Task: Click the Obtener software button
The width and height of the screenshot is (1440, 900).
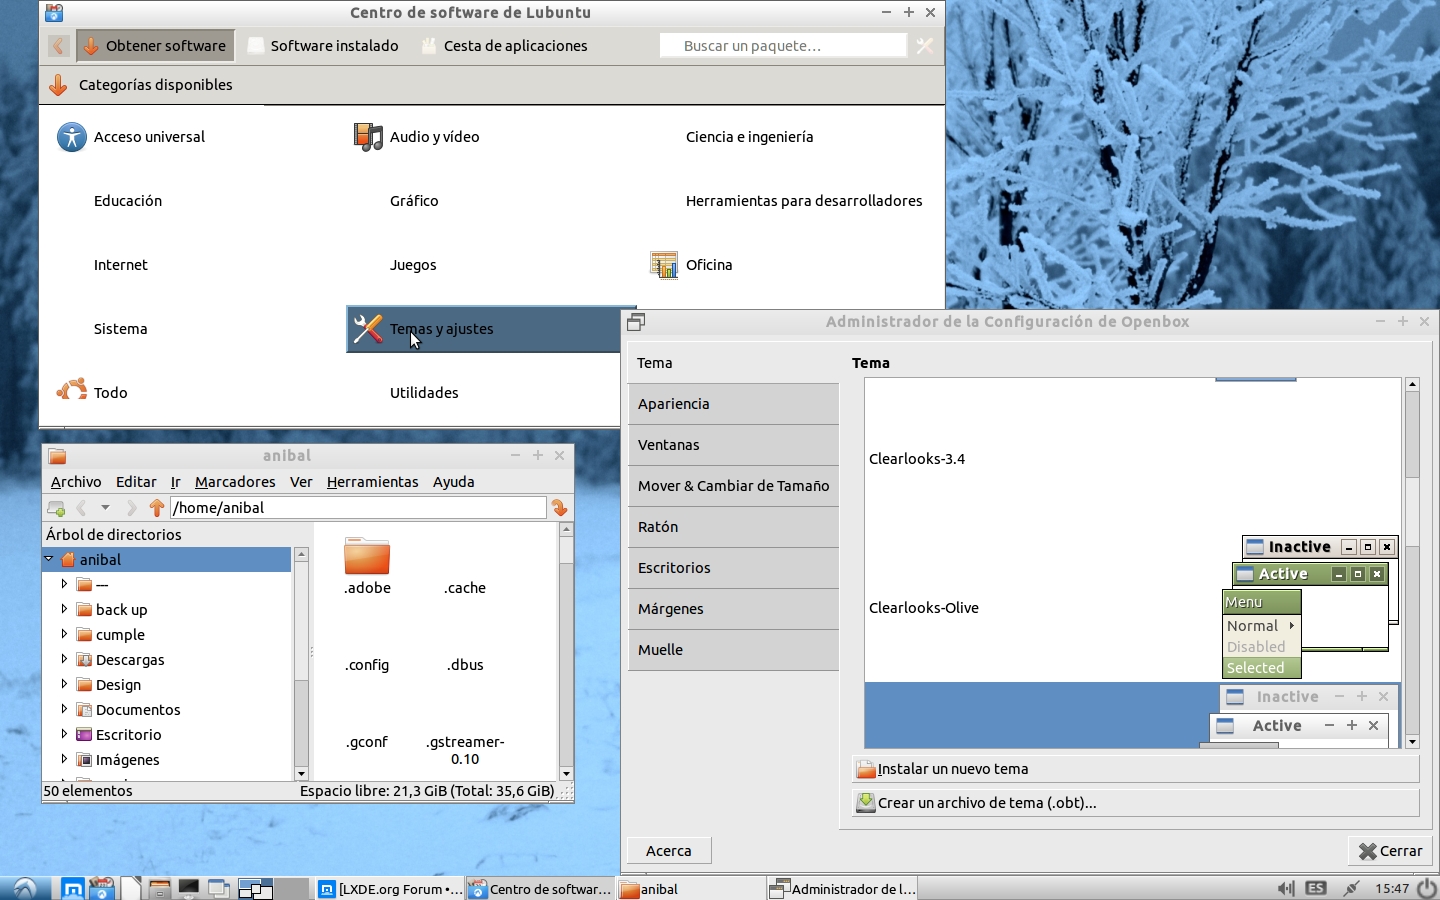Action: click(x=155, y=46)
